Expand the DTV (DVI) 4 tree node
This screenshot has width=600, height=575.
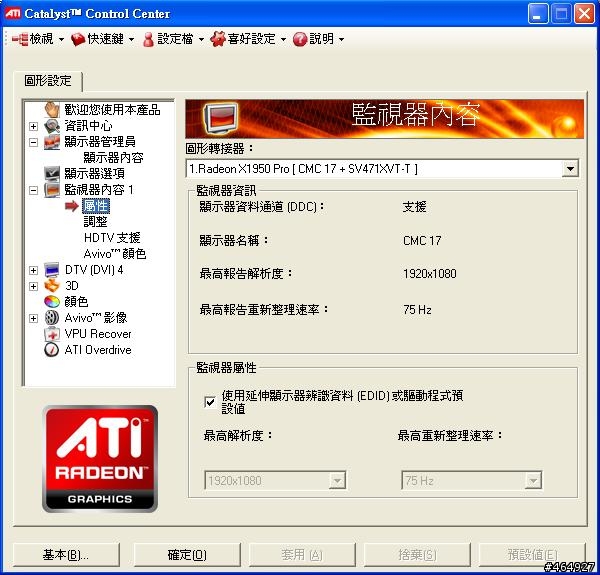(34, 270)
